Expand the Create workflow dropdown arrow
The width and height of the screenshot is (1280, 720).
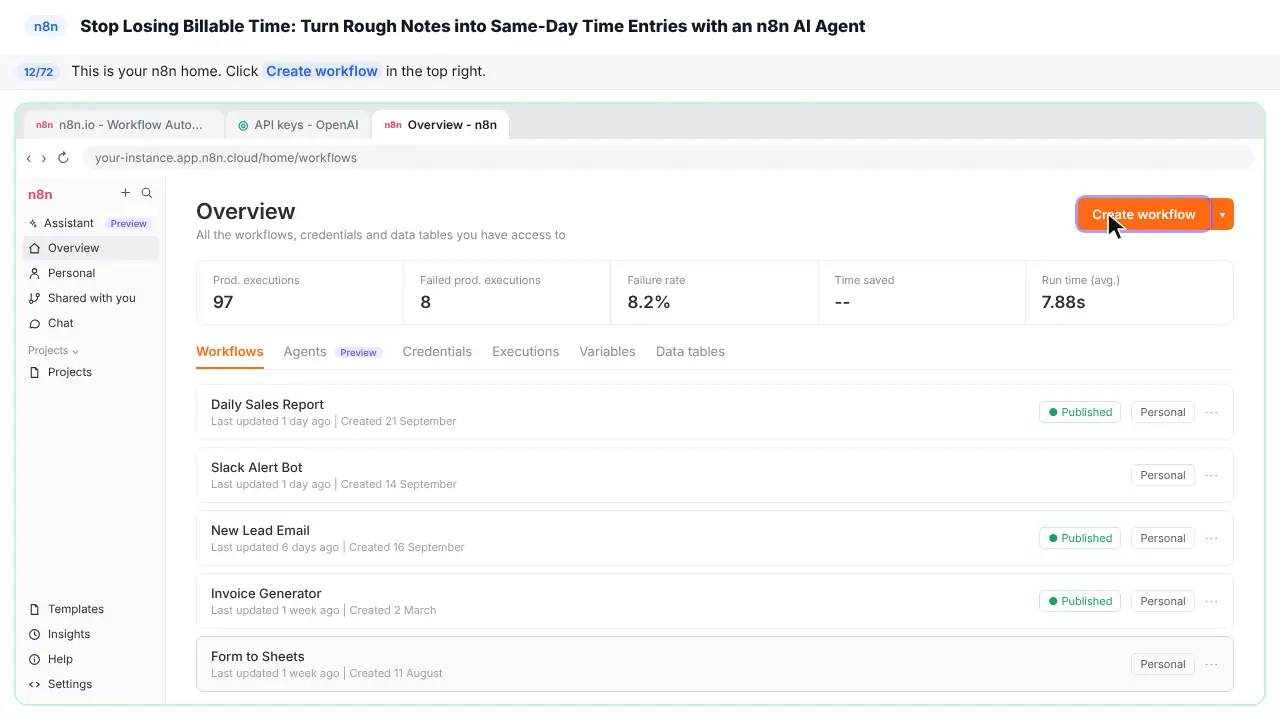1222,214
